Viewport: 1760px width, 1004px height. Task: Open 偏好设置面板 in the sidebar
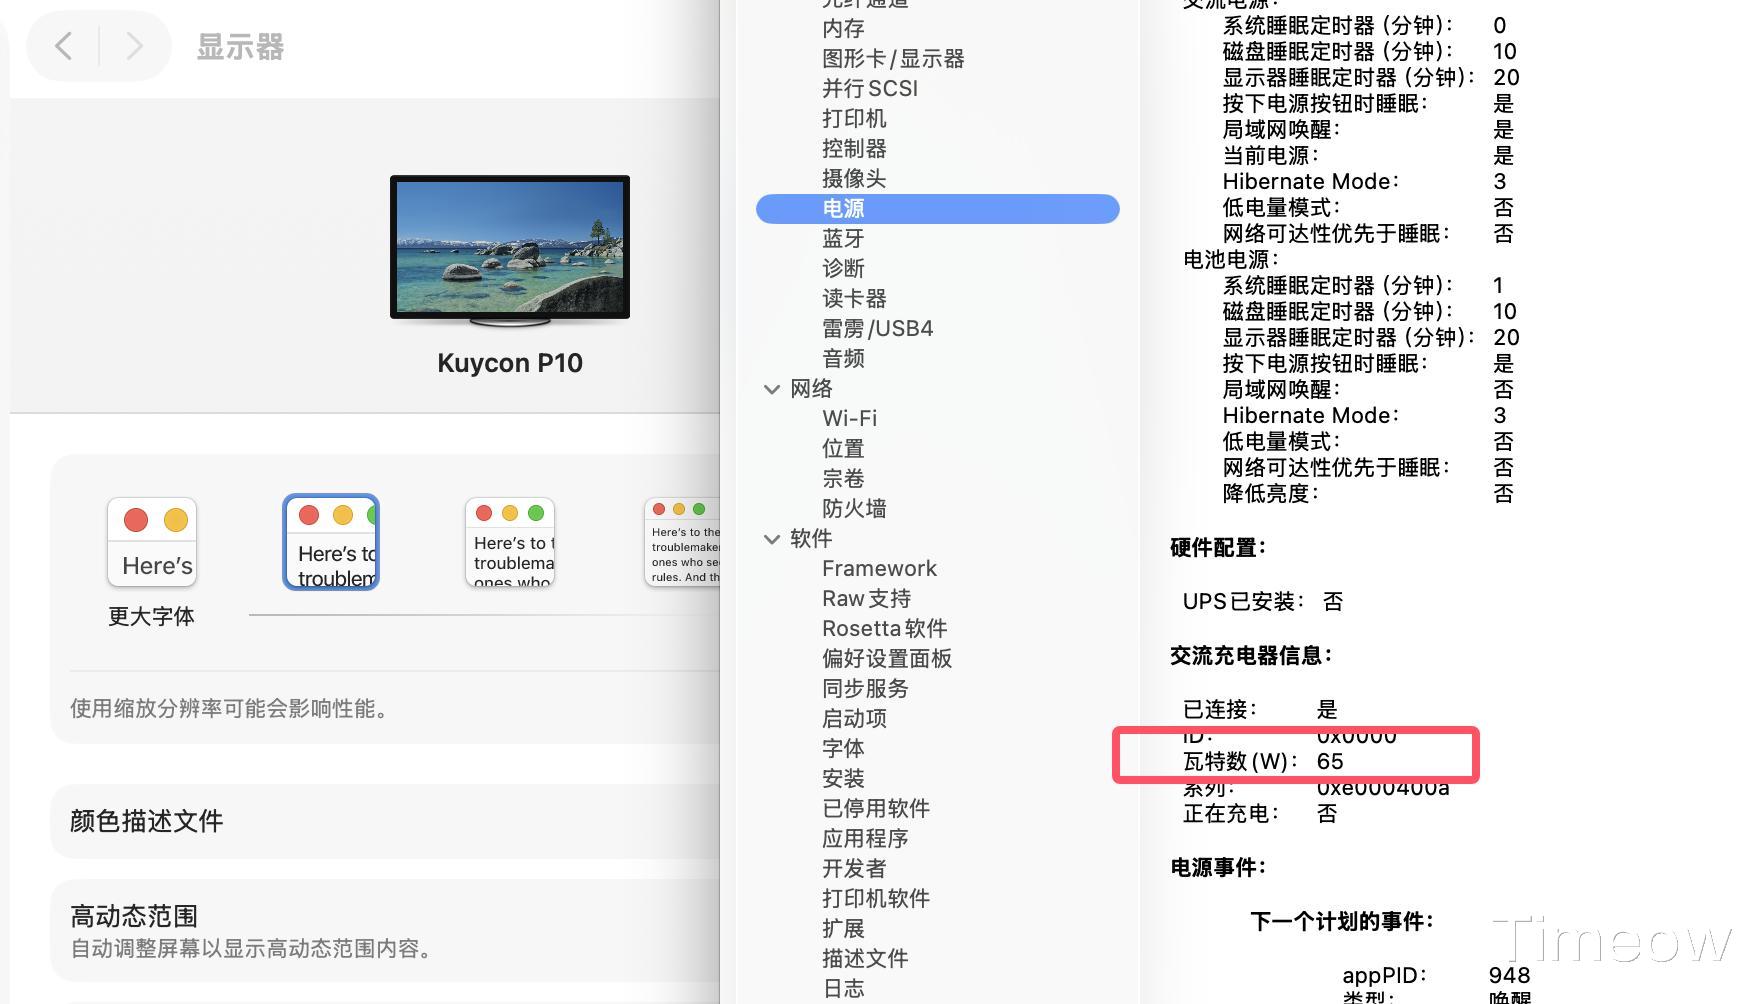(887, 659)
